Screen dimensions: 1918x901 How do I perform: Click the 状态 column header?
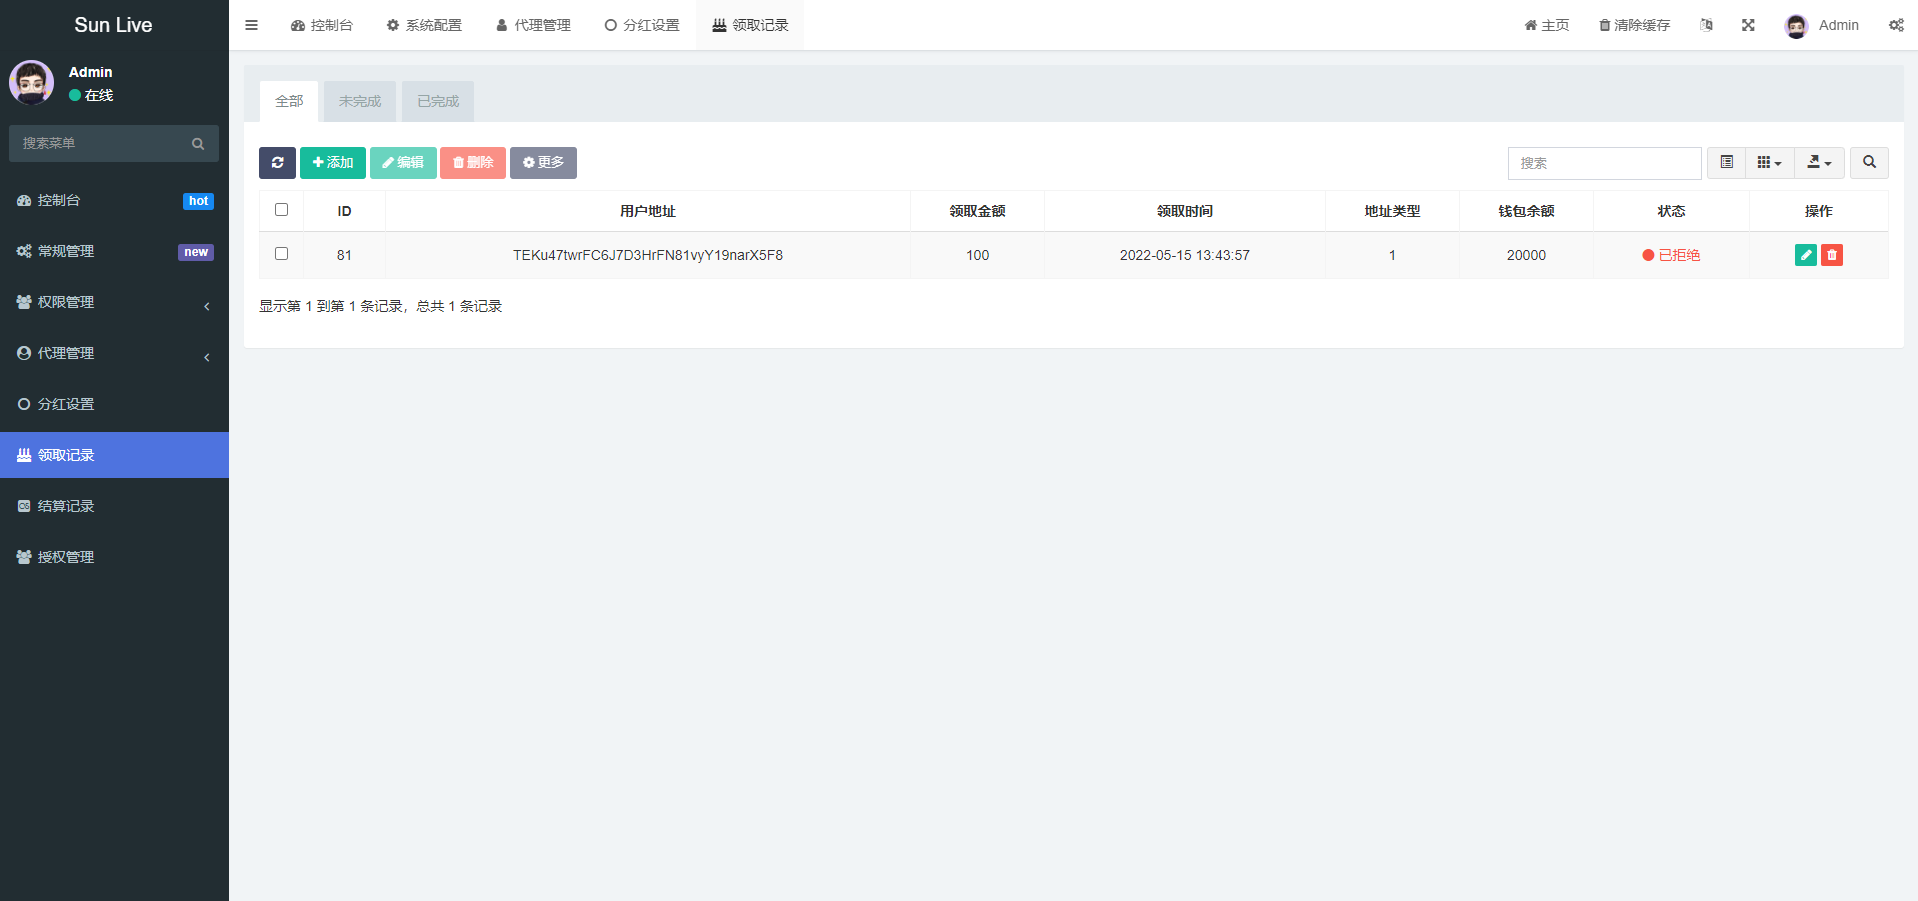[1671, 211]
